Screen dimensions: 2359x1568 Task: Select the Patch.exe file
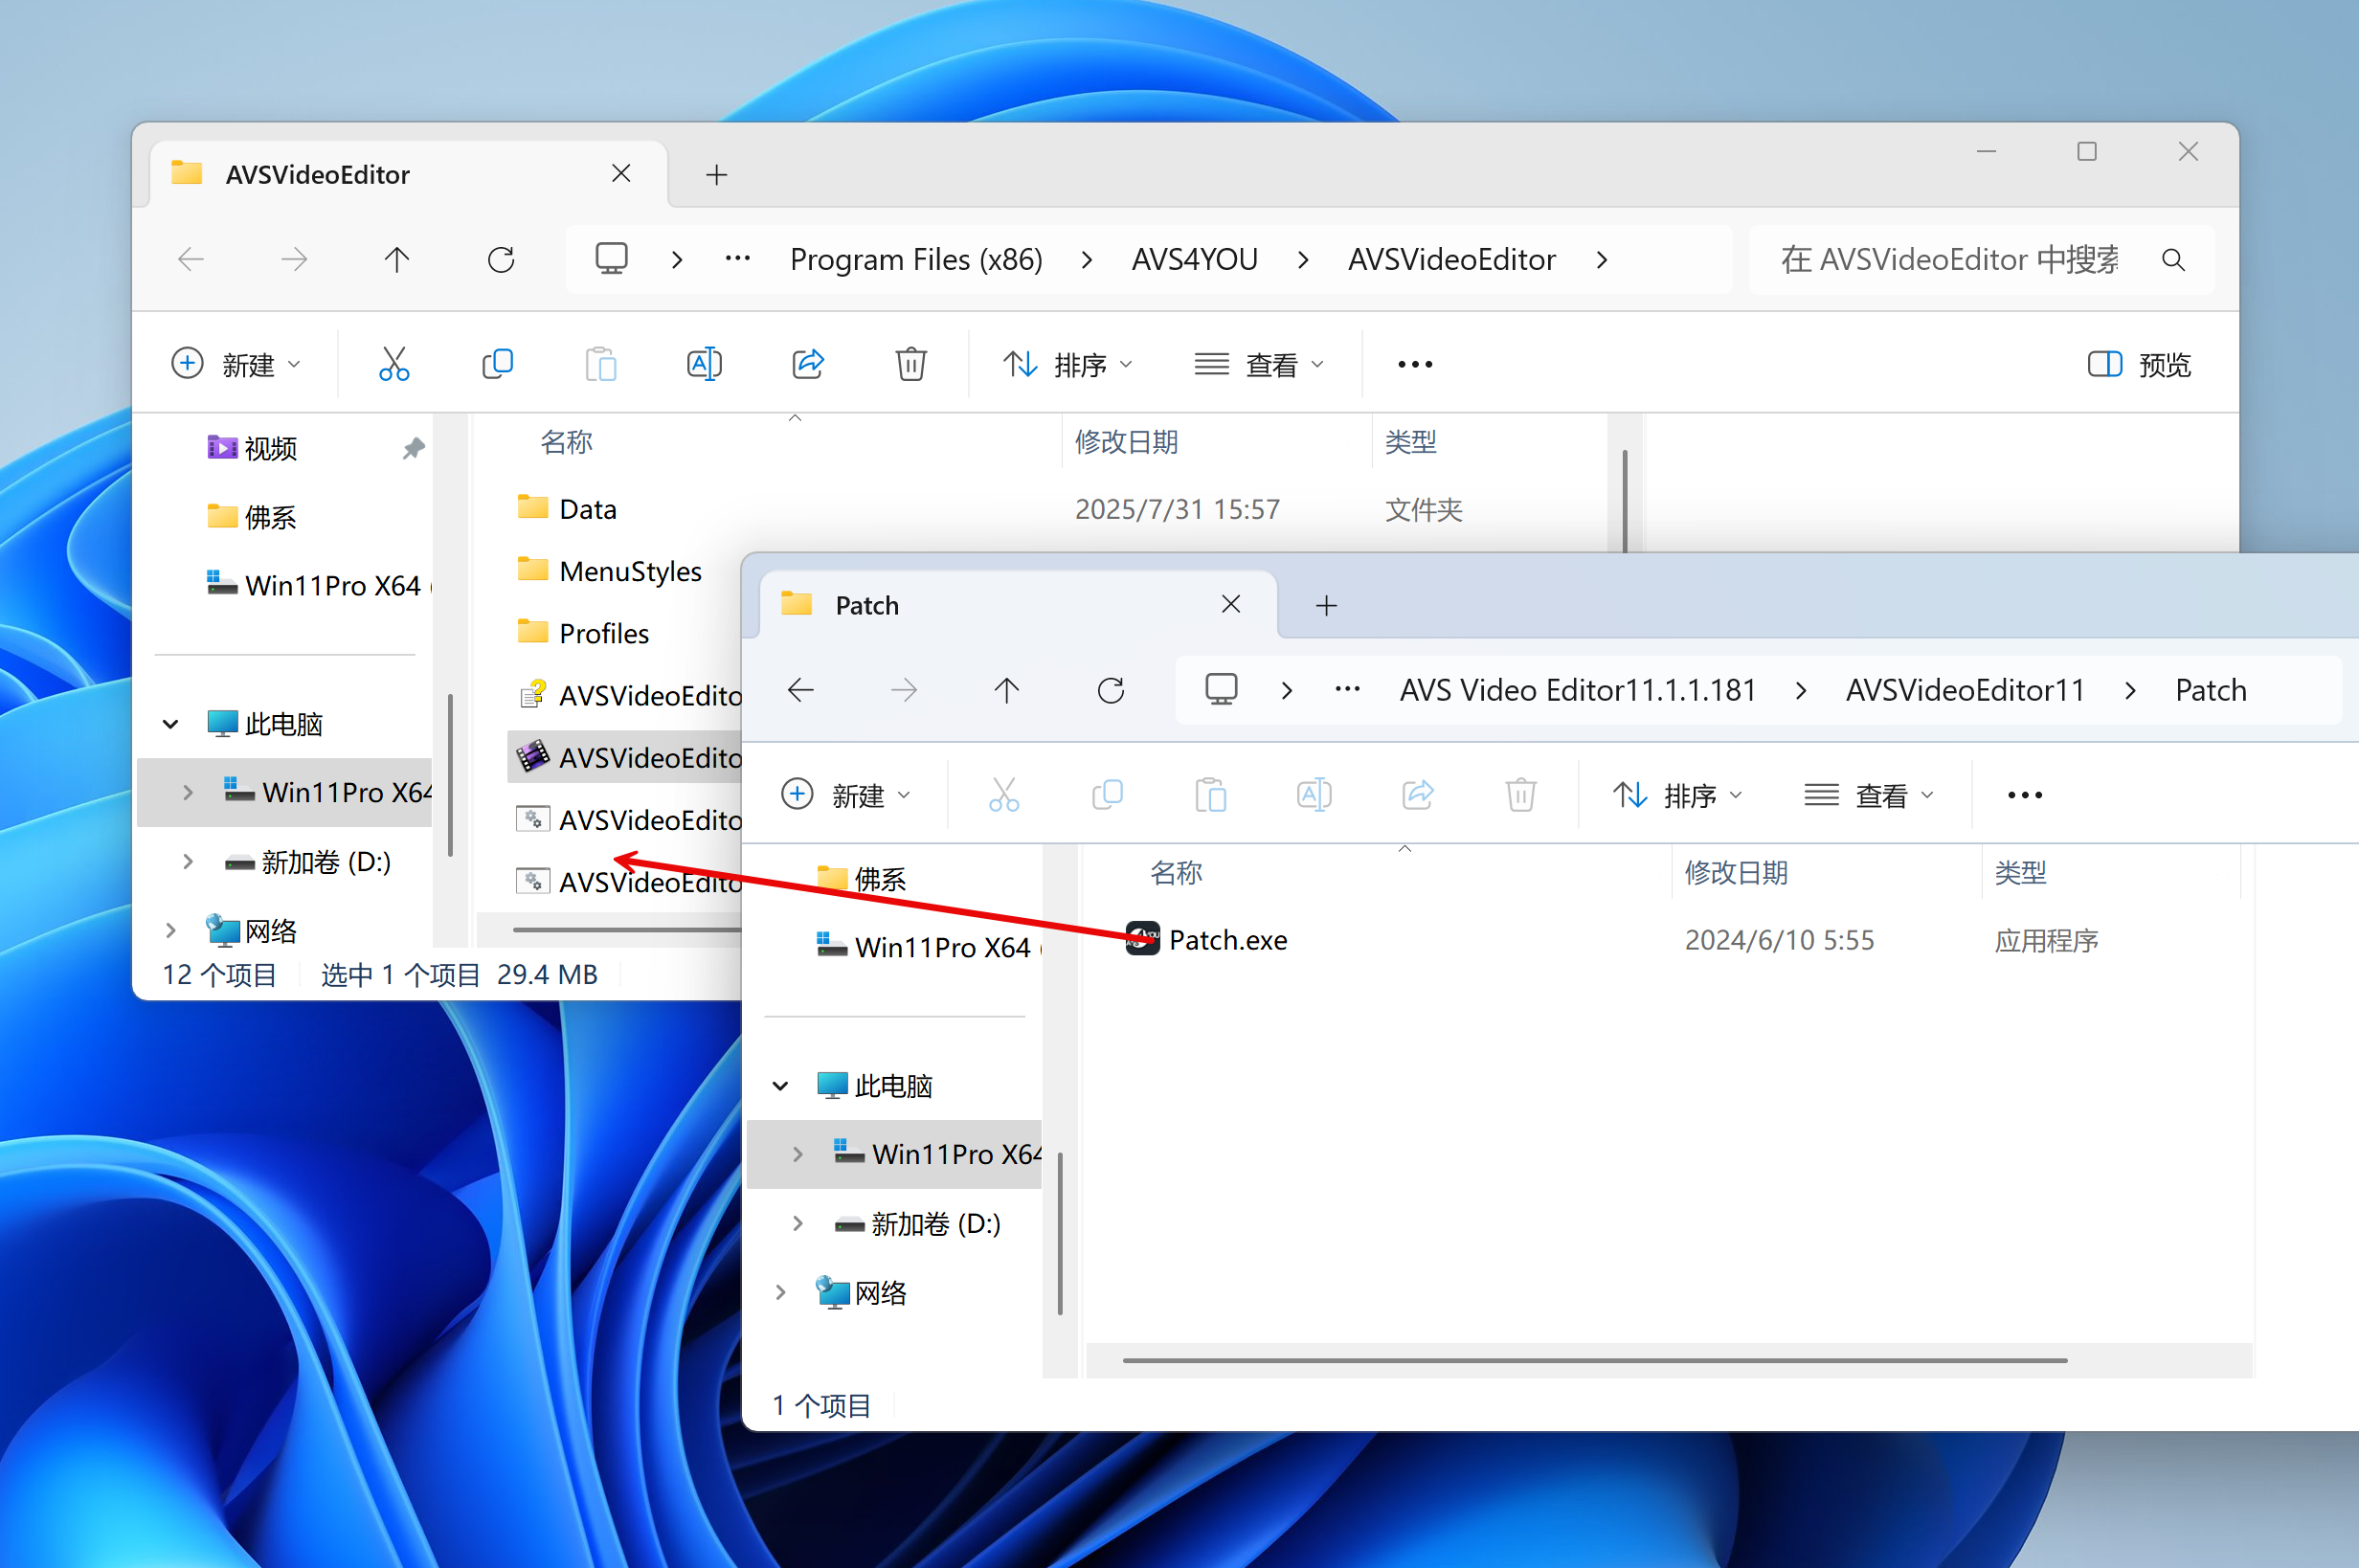[x=1227, y=940]
